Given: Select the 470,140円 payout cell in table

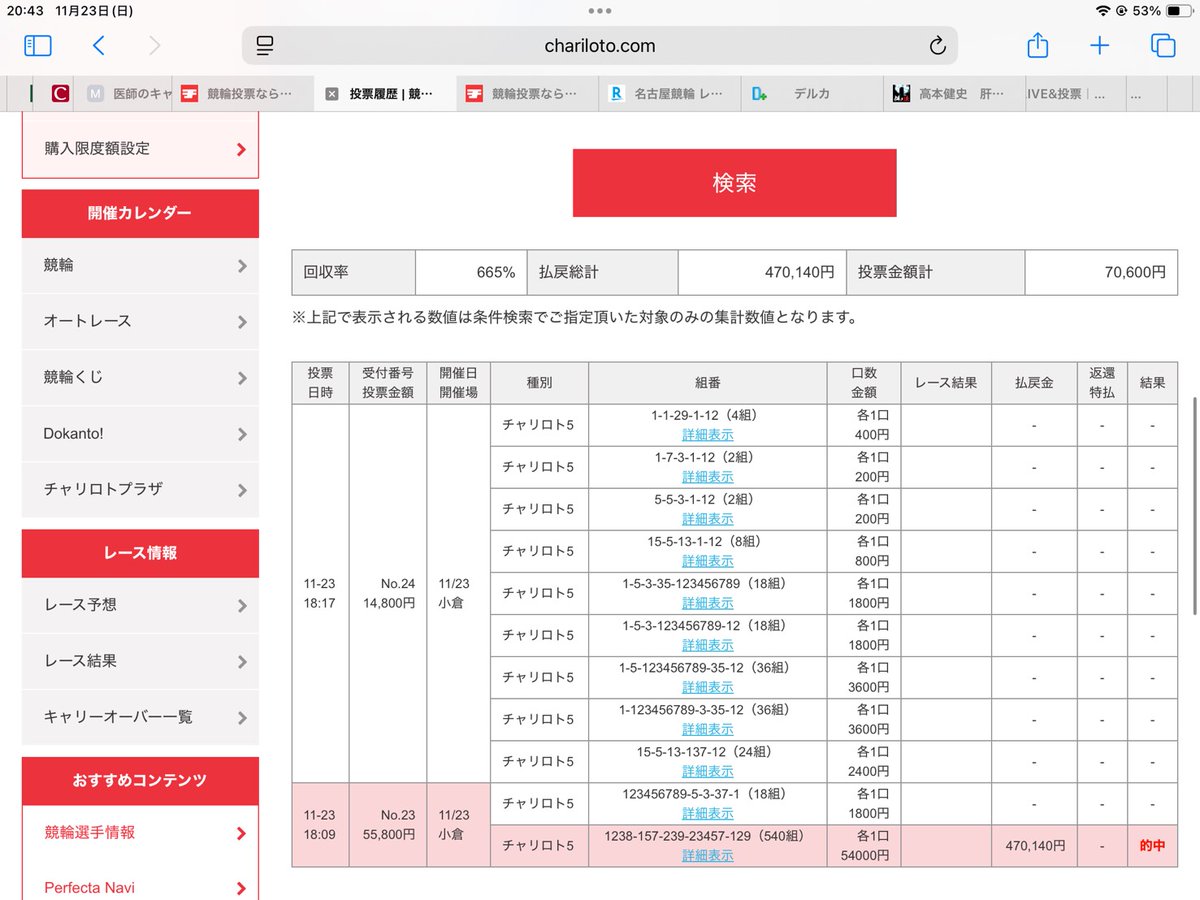Looking at the screenshot, I should [1035, 846].
